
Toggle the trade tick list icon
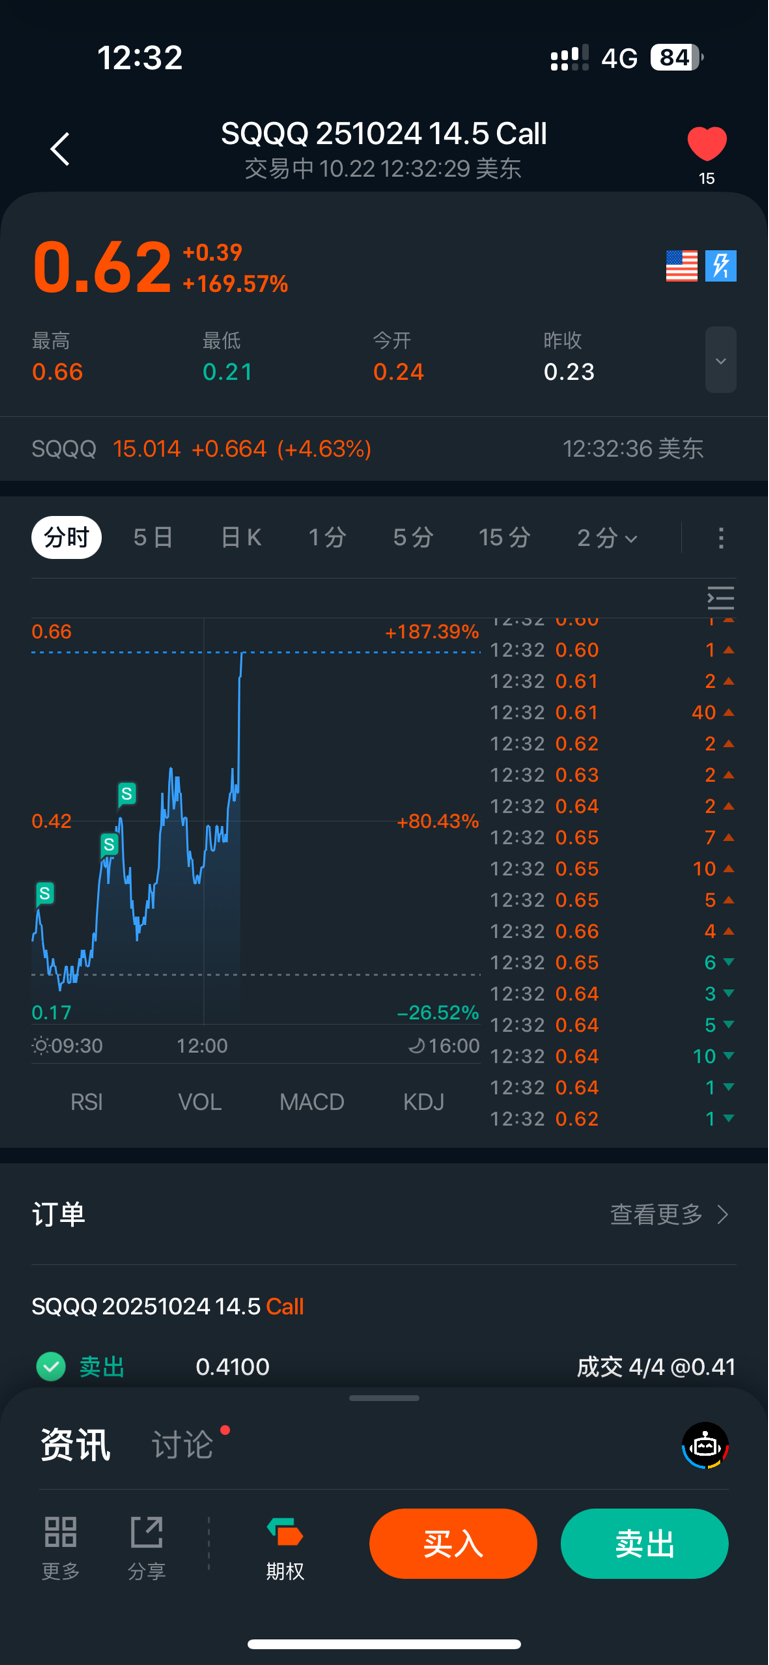click(721, 598)
